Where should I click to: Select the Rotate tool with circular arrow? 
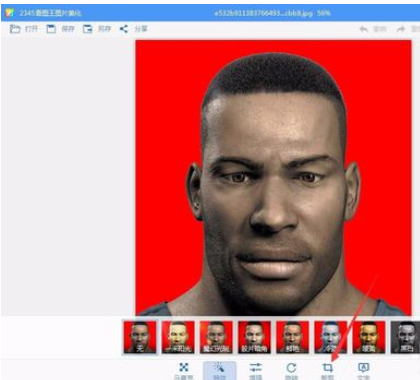(291, 368)
